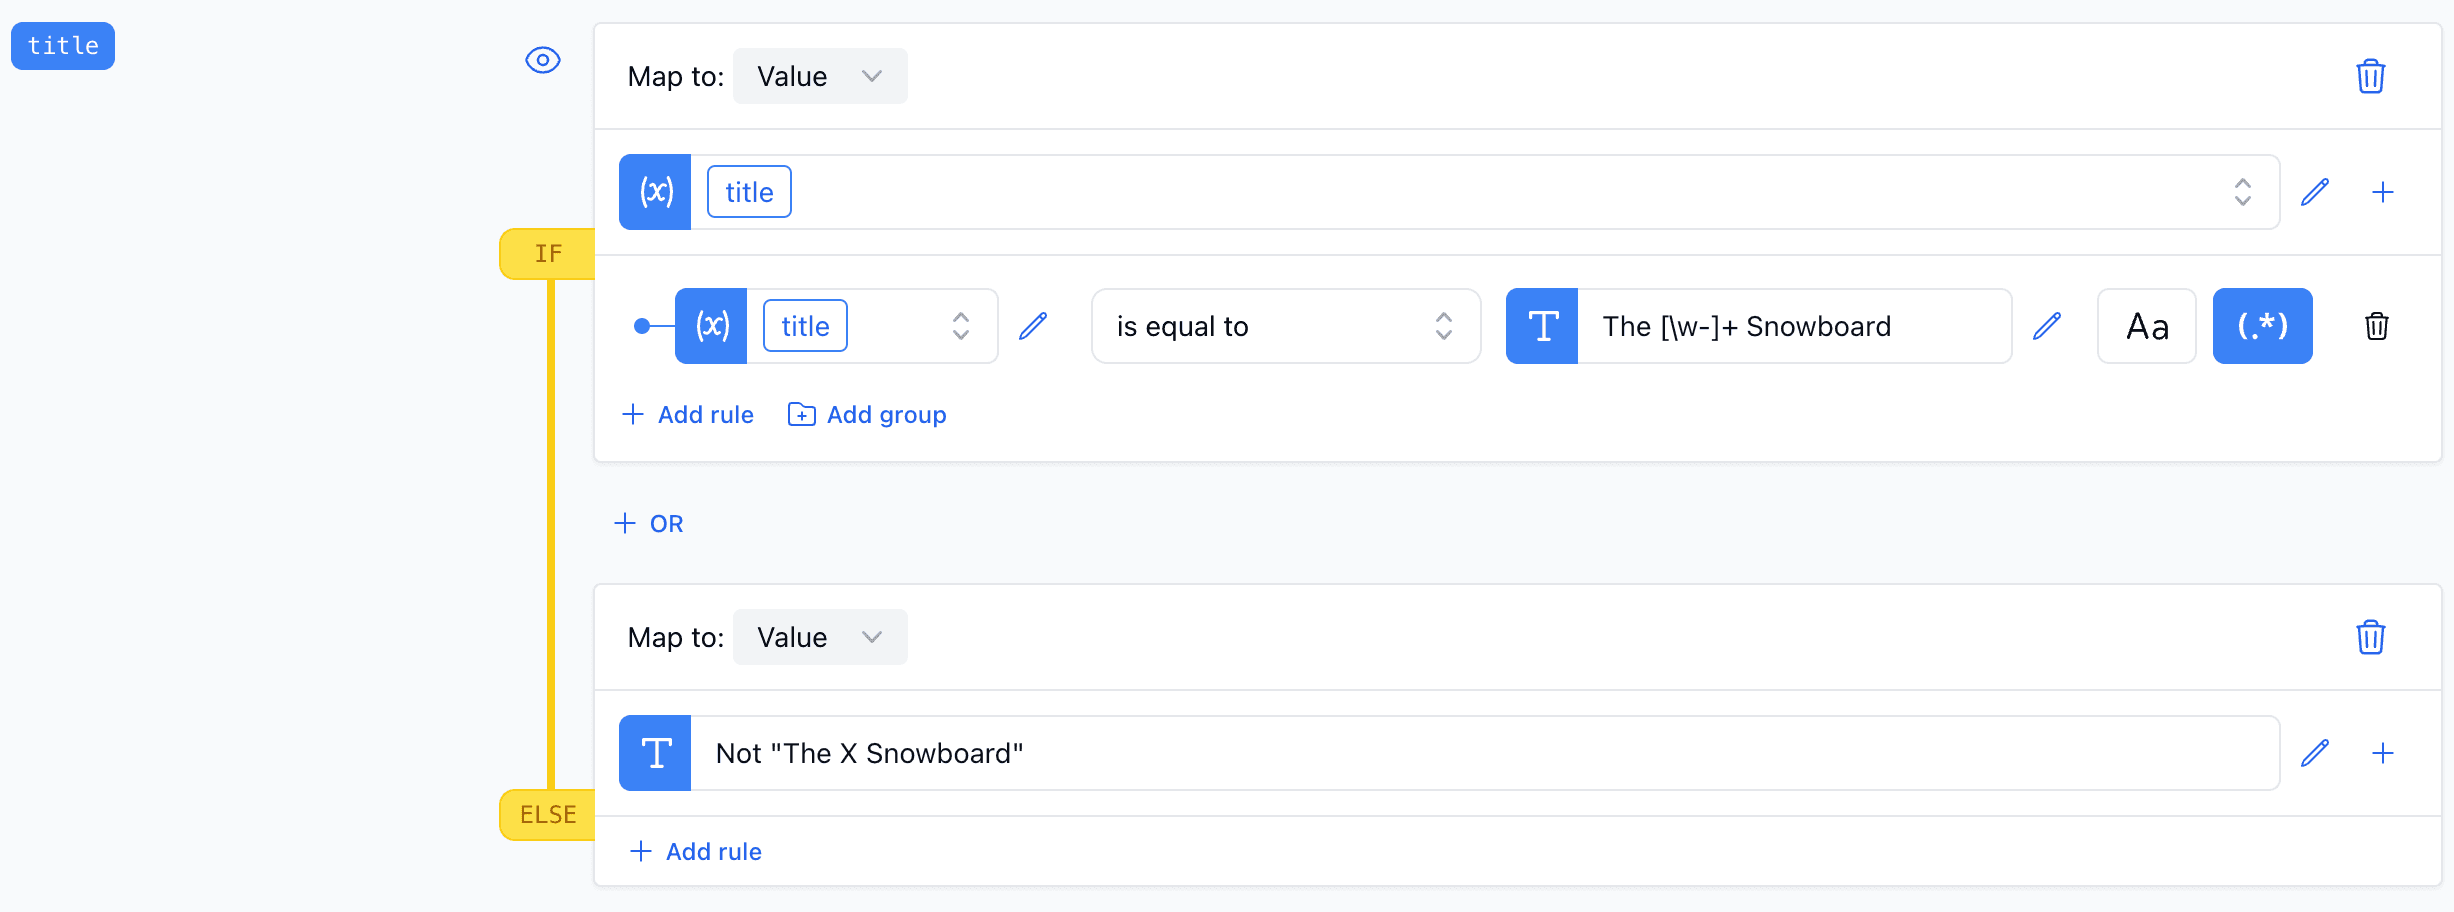Click the T text icon in the ELSE value row
The image size is (2454, 912).
tap(655, 753)
